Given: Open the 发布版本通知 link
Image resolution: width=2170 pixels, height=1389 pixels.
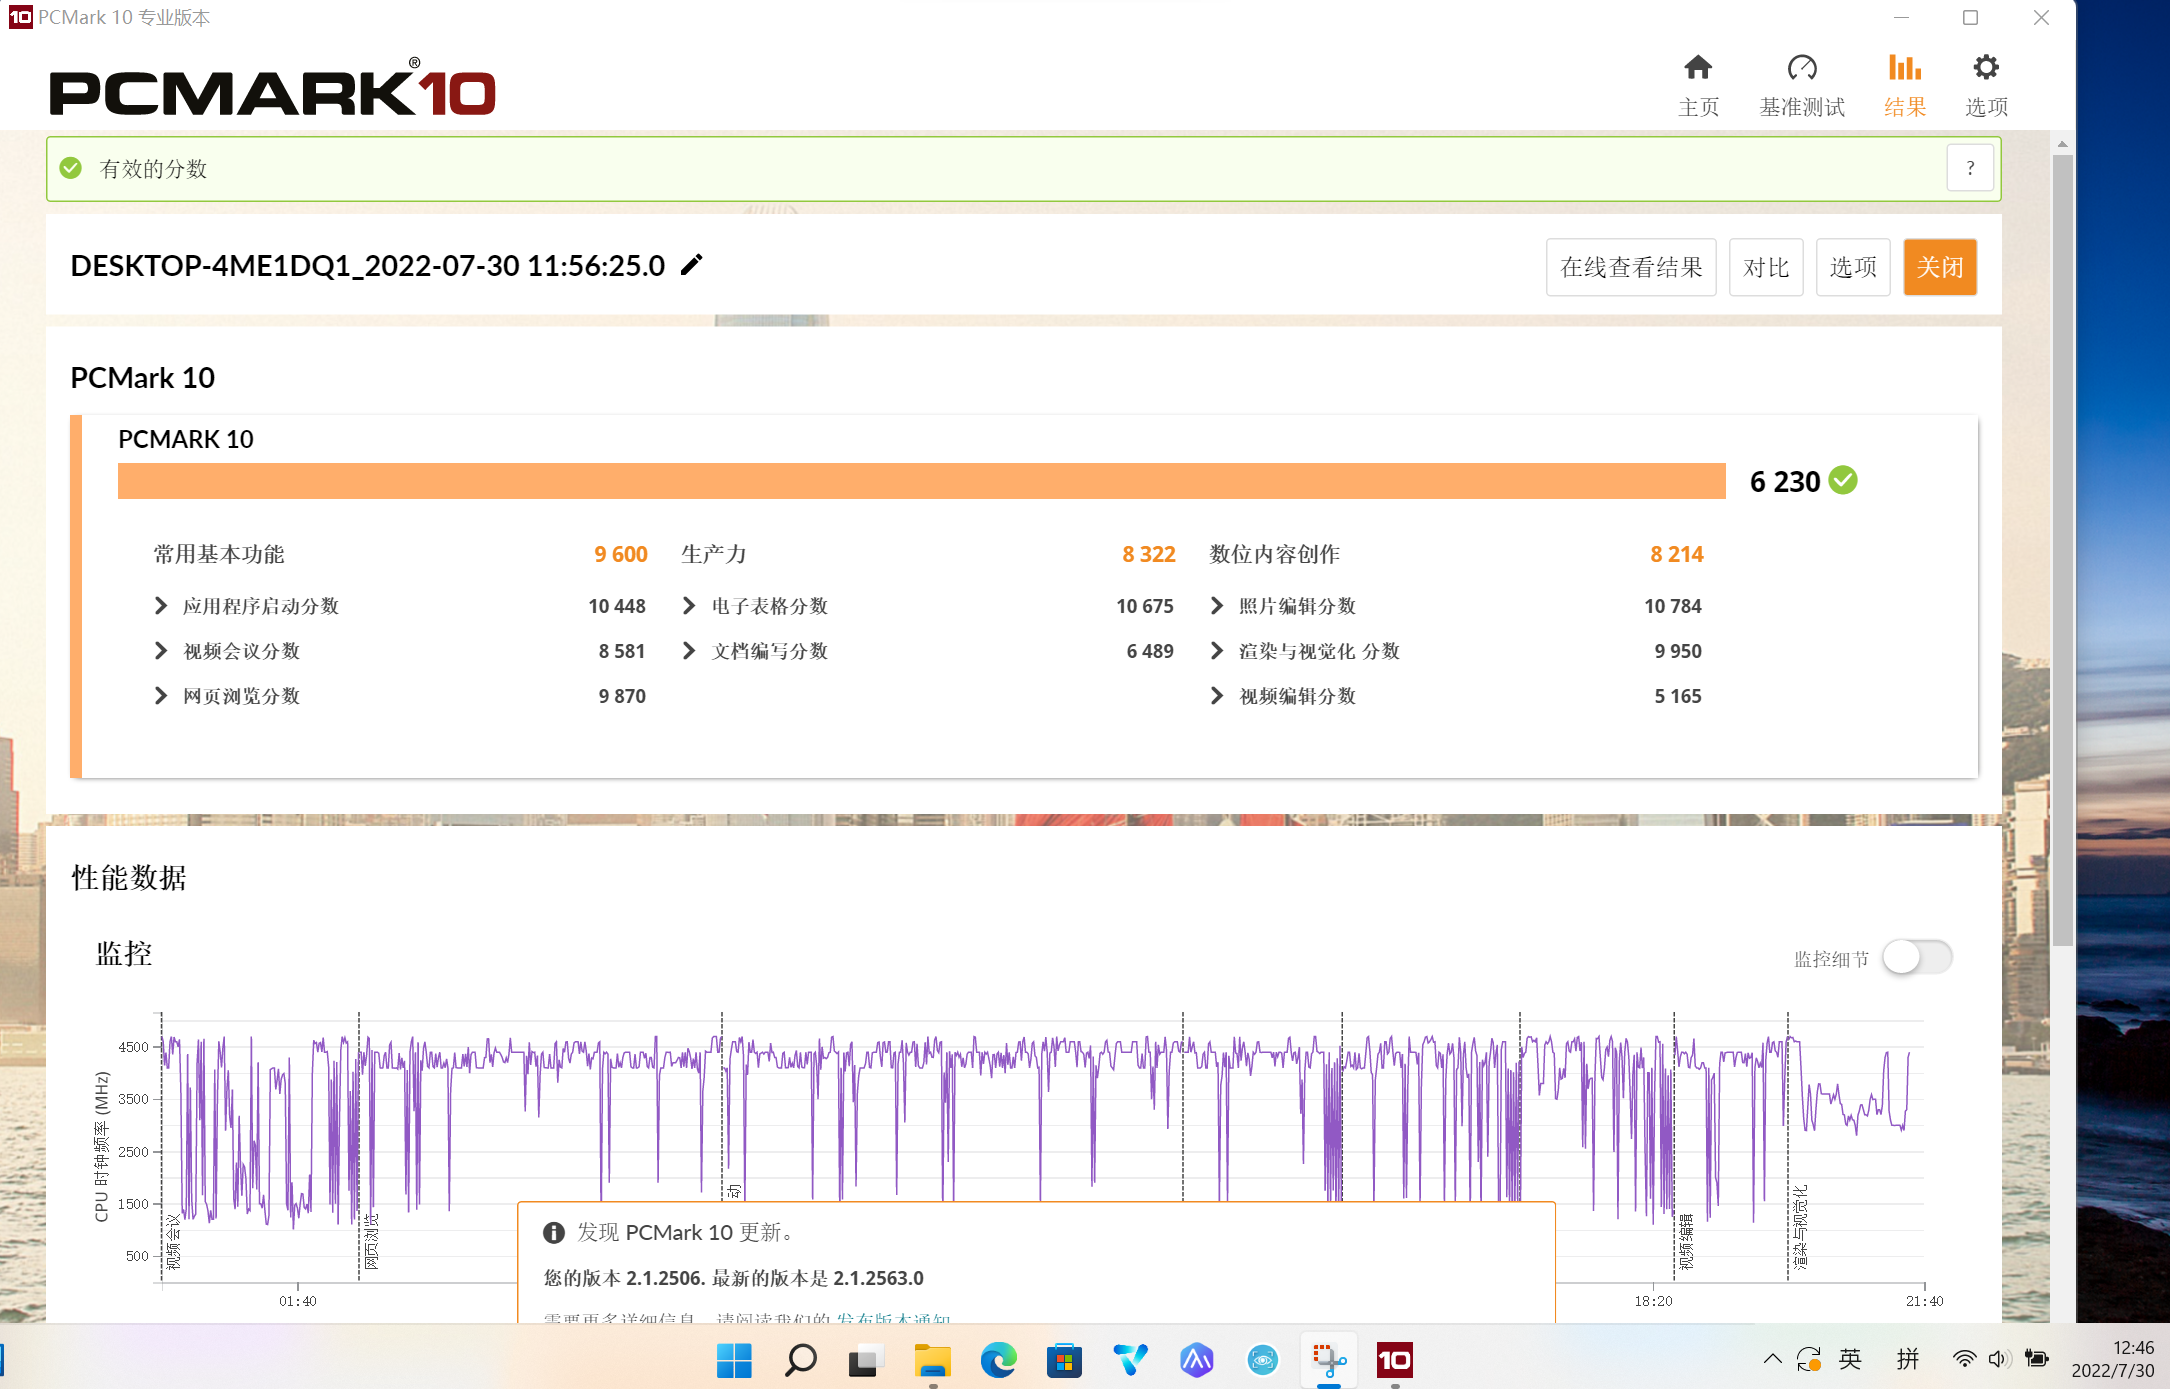Looking at the screenshot, I should point(893,1319).
